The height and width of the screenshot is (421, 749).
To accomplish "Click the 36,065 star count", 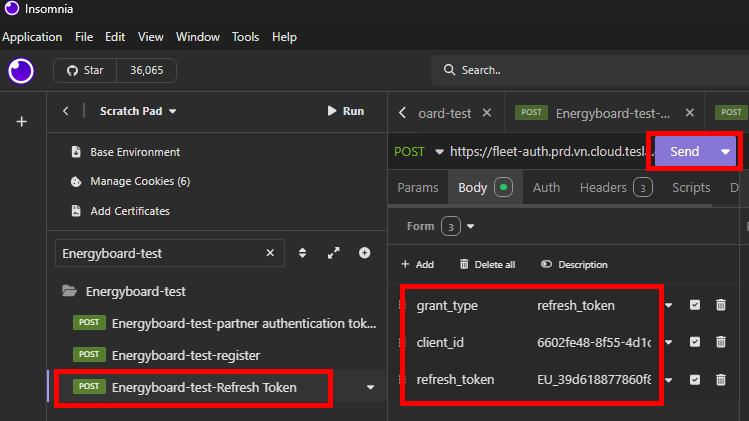I will point(147,71).
